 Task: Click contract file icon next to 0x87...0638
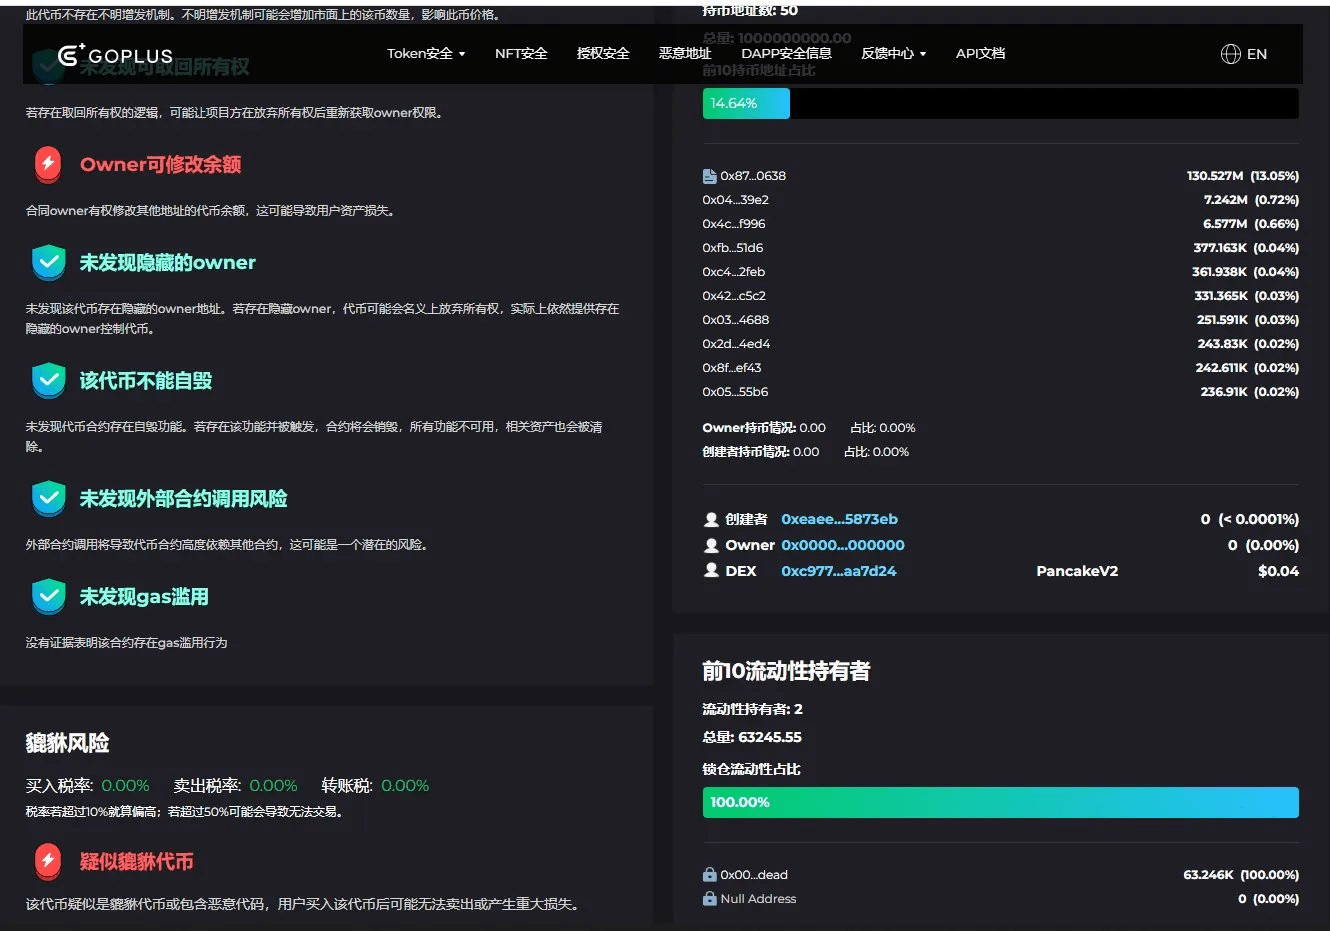pos(710,176)
